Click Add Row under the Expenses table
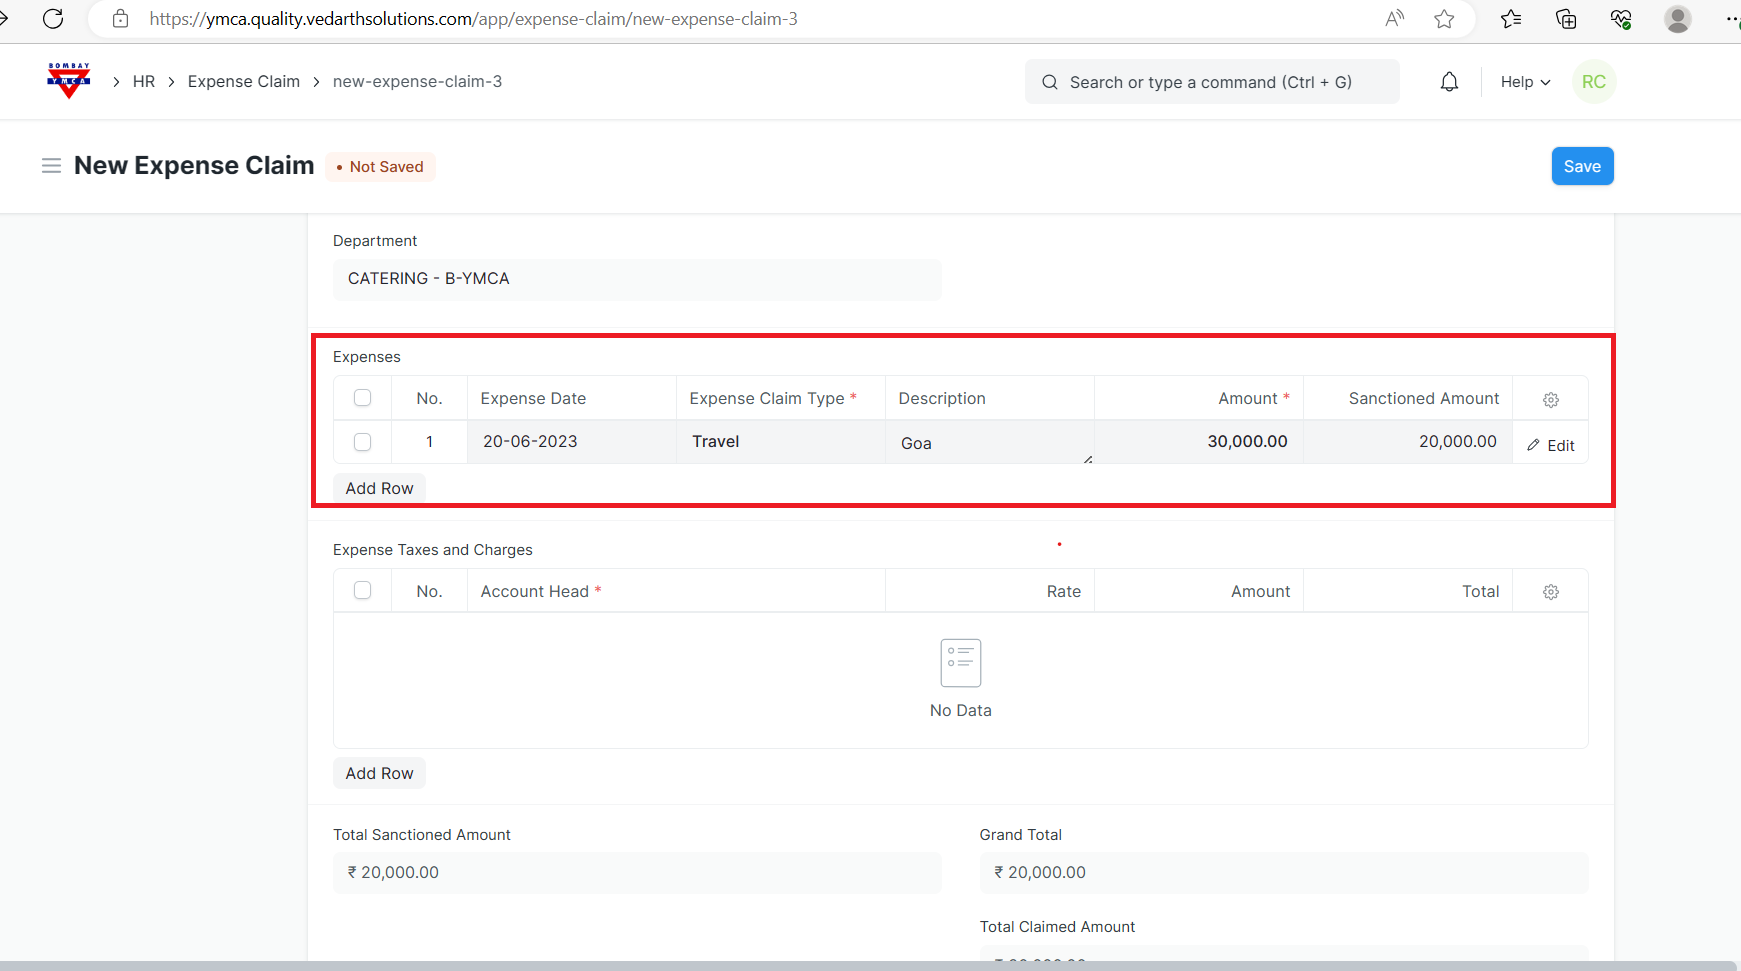 point(379,488)
